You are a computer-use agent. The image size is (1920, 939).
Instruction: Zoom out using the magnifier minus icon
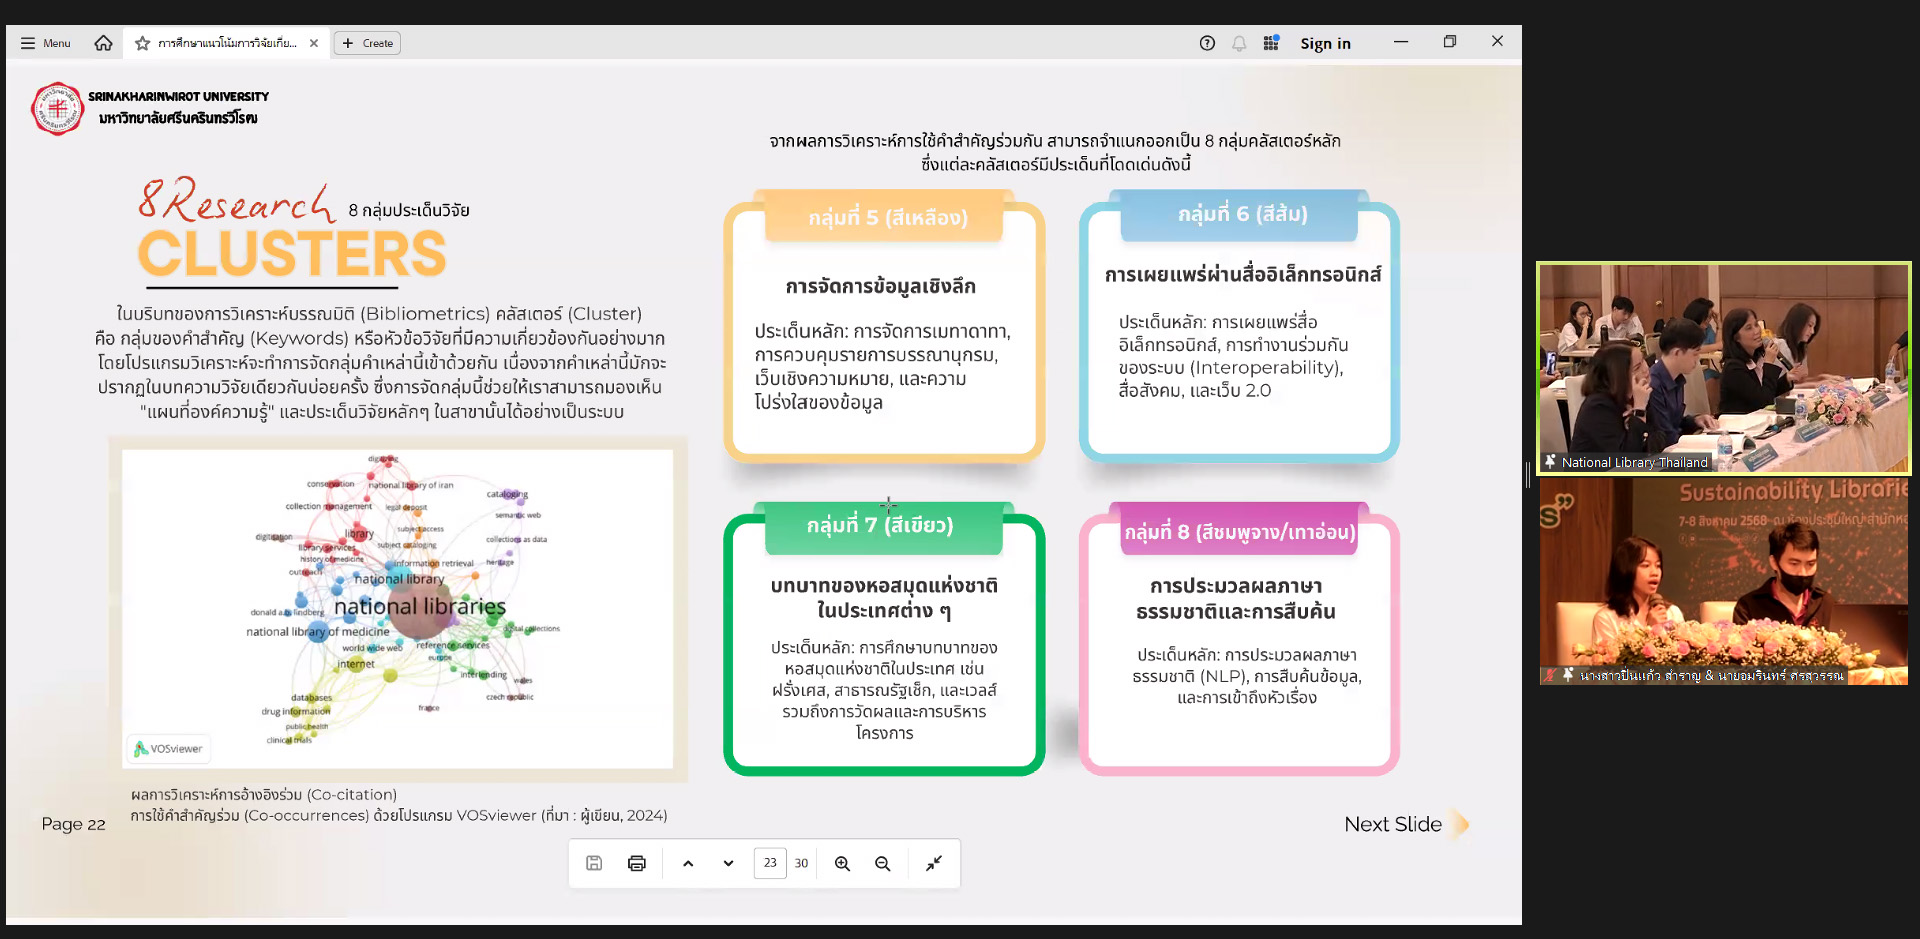tap(882, 863)
